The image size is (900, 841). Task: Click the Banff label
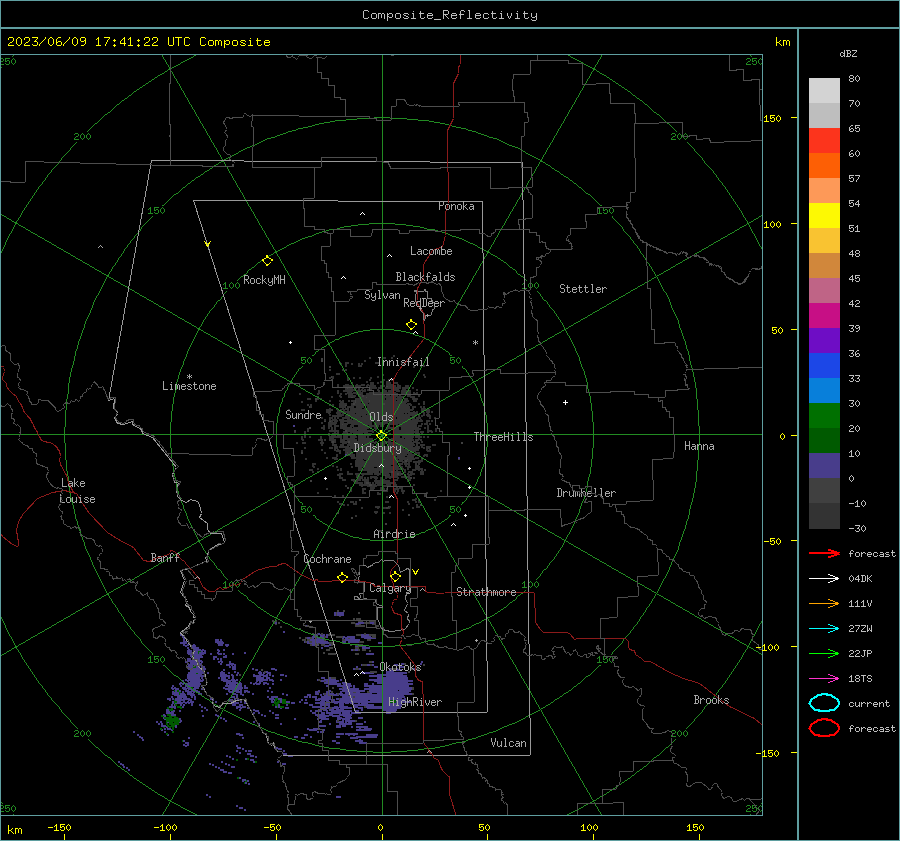click(x=165, y=558)
